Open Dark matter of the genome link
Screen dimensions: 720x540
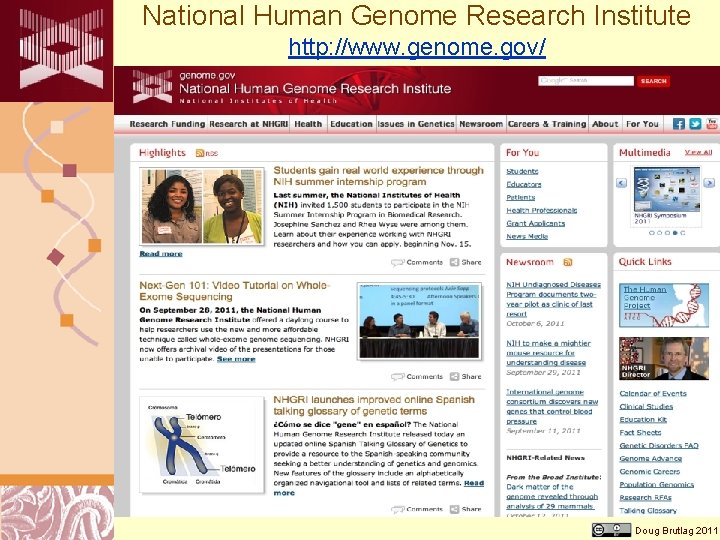click(552, 496)
